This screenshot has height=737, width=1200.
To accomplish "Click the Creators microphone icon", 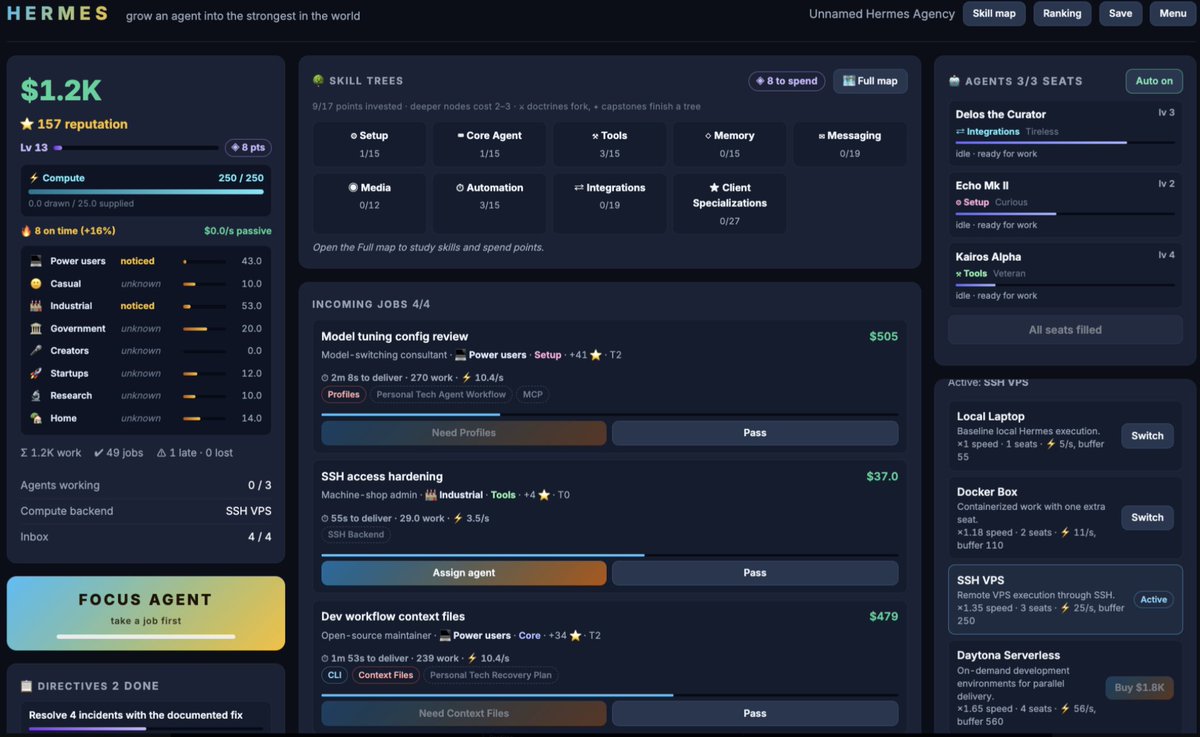I will point(36,351).
